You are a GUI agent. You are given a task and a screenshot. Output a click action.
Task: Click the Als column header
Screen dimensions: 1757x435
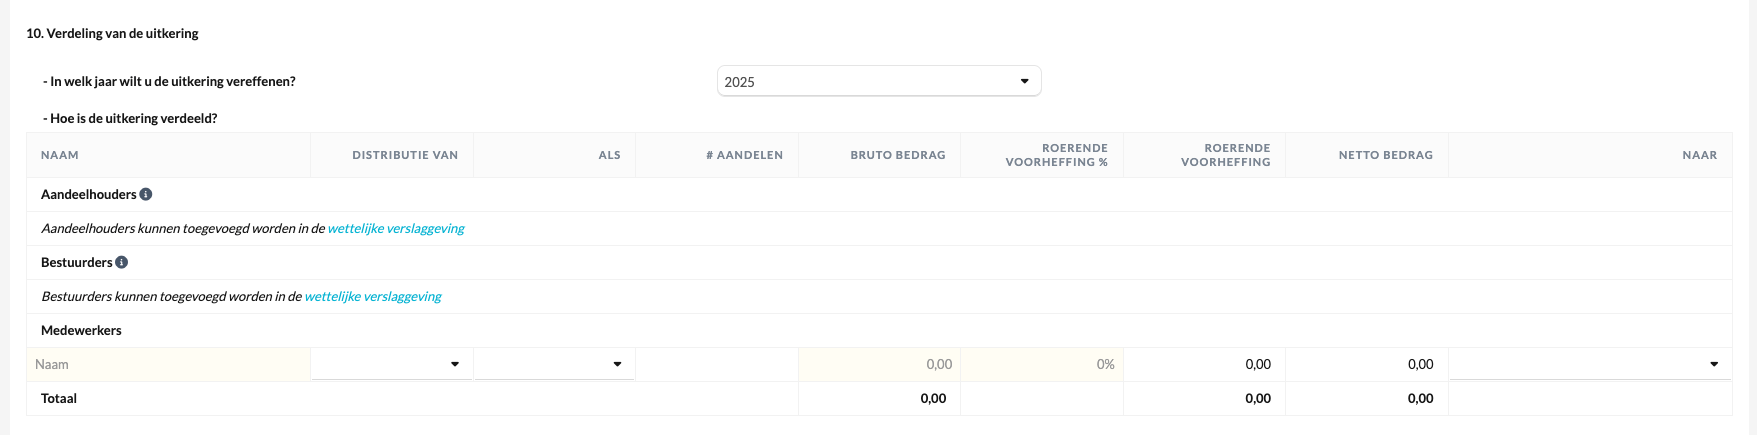609,155
